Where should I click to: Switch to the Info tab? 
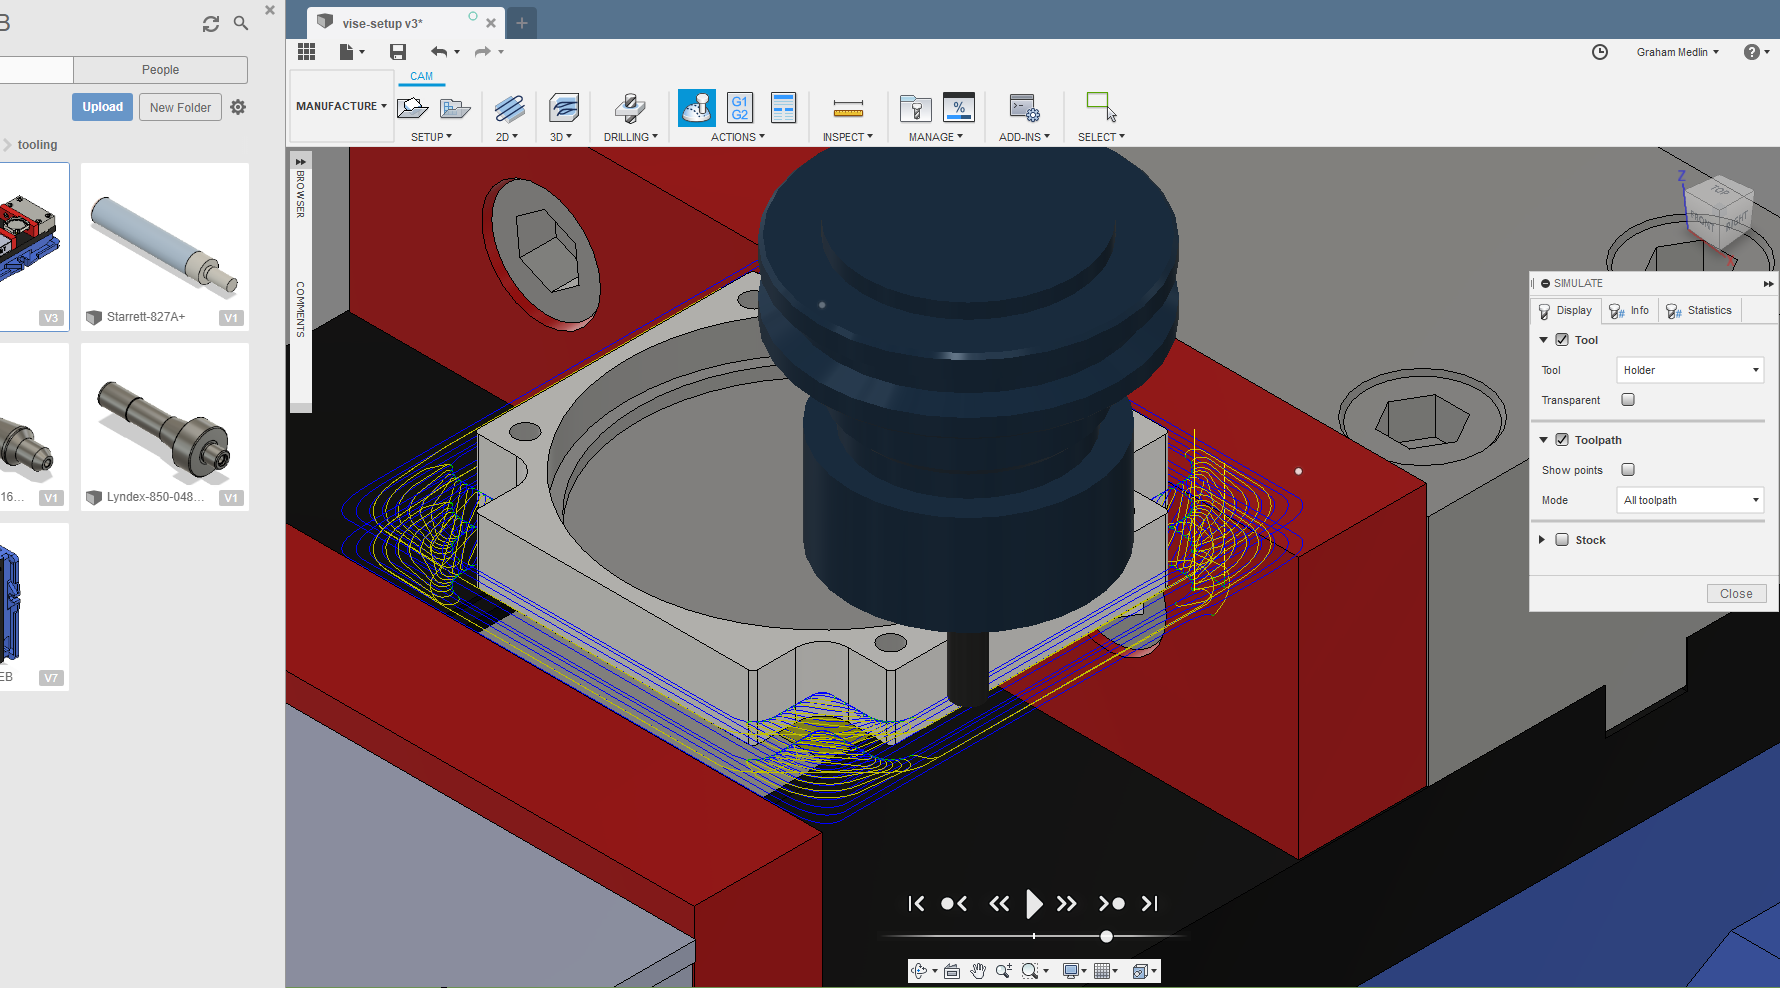pos(1630,311)
